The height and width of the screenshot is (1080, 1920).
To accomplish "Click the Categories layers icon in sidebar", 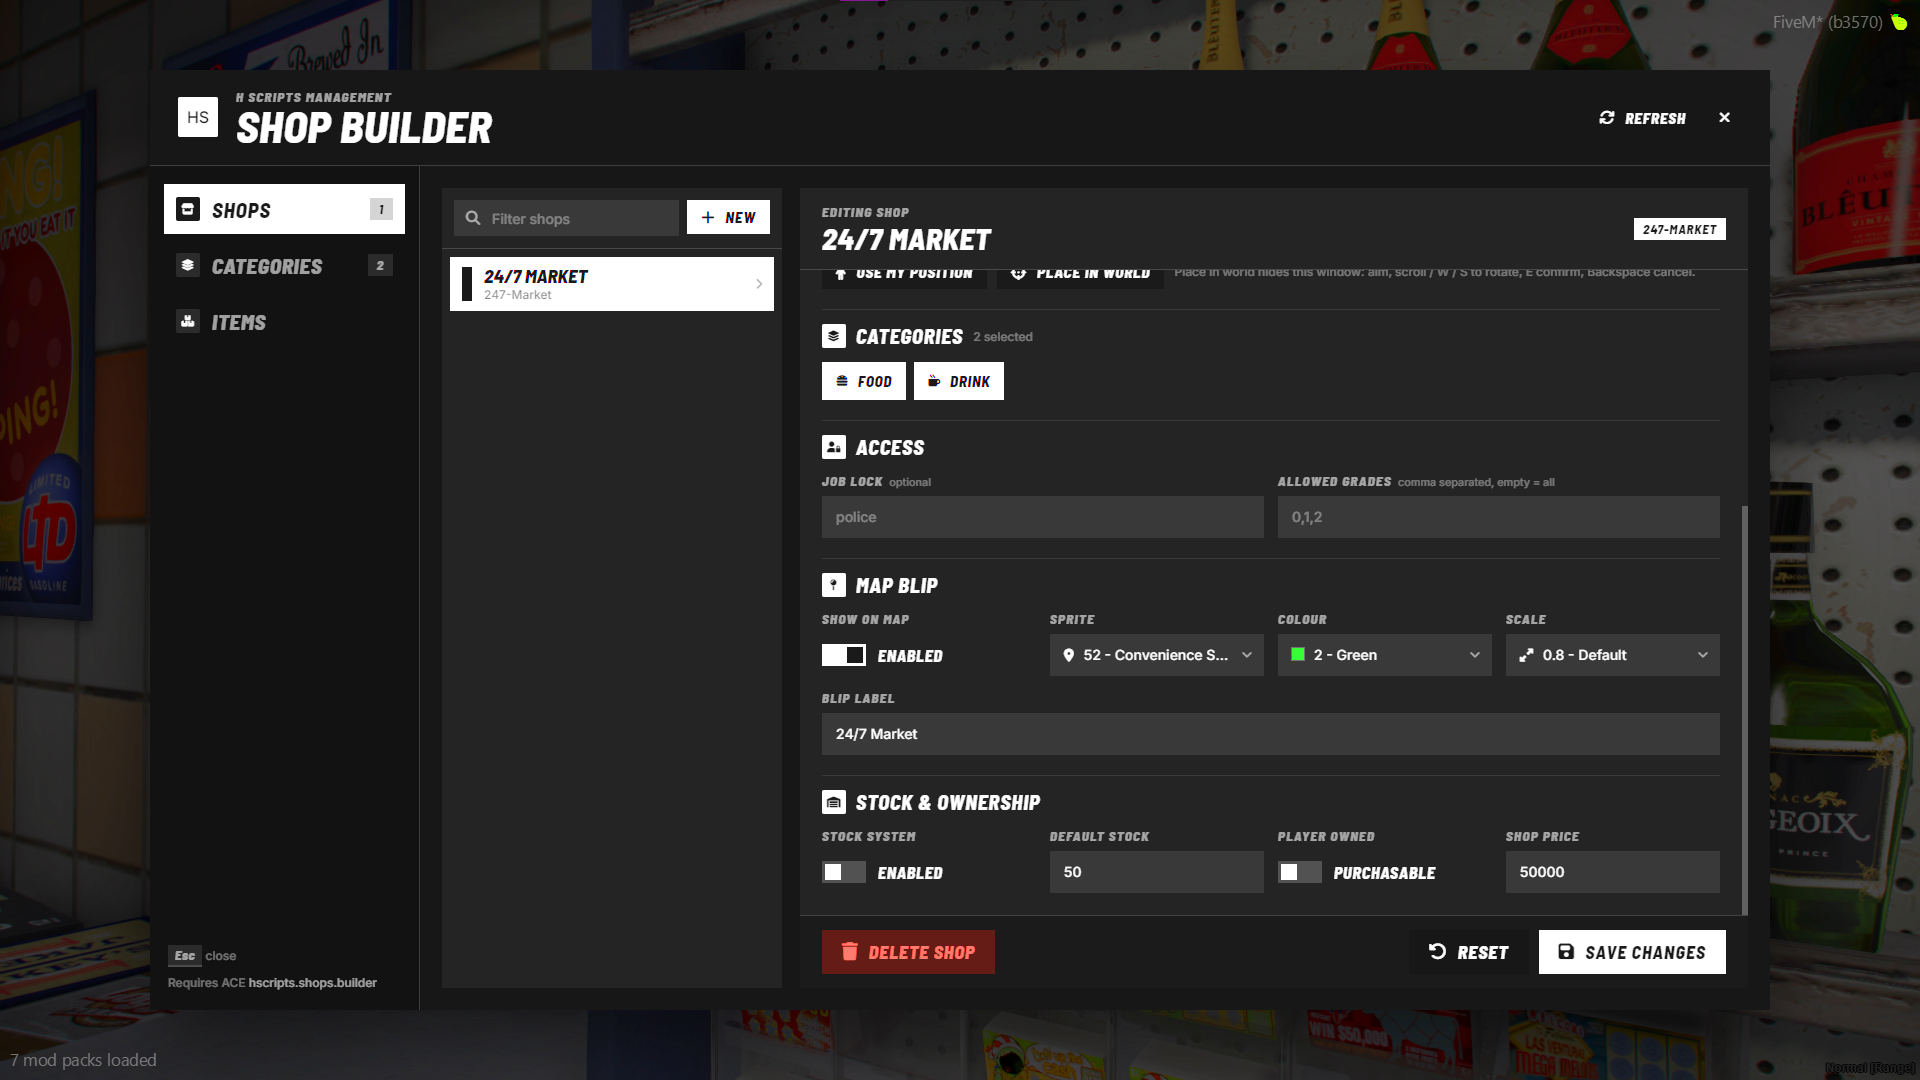I will pos(188,266).
